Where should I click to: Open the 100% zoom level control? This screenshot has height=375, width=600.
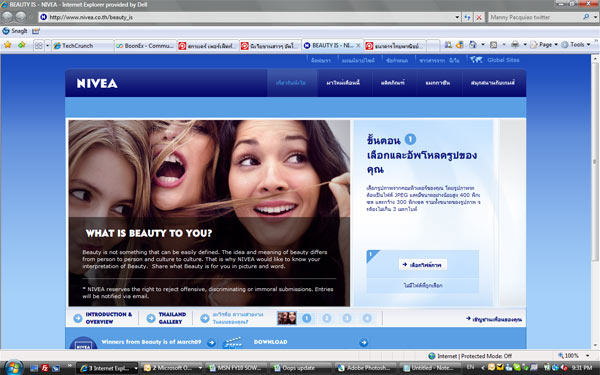pos(574,356)
